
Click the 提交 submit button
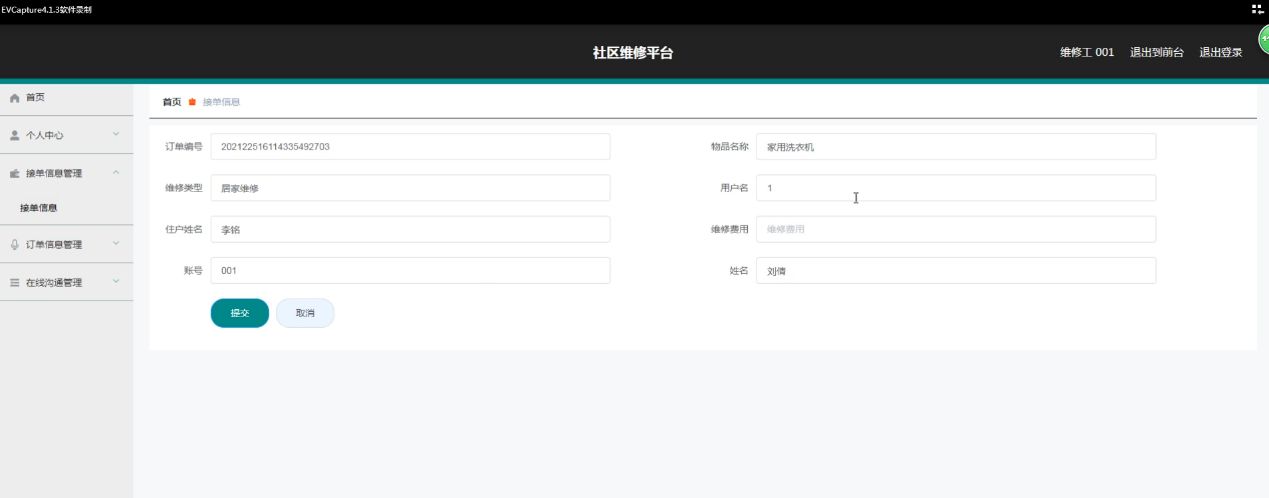pos(240,313)
